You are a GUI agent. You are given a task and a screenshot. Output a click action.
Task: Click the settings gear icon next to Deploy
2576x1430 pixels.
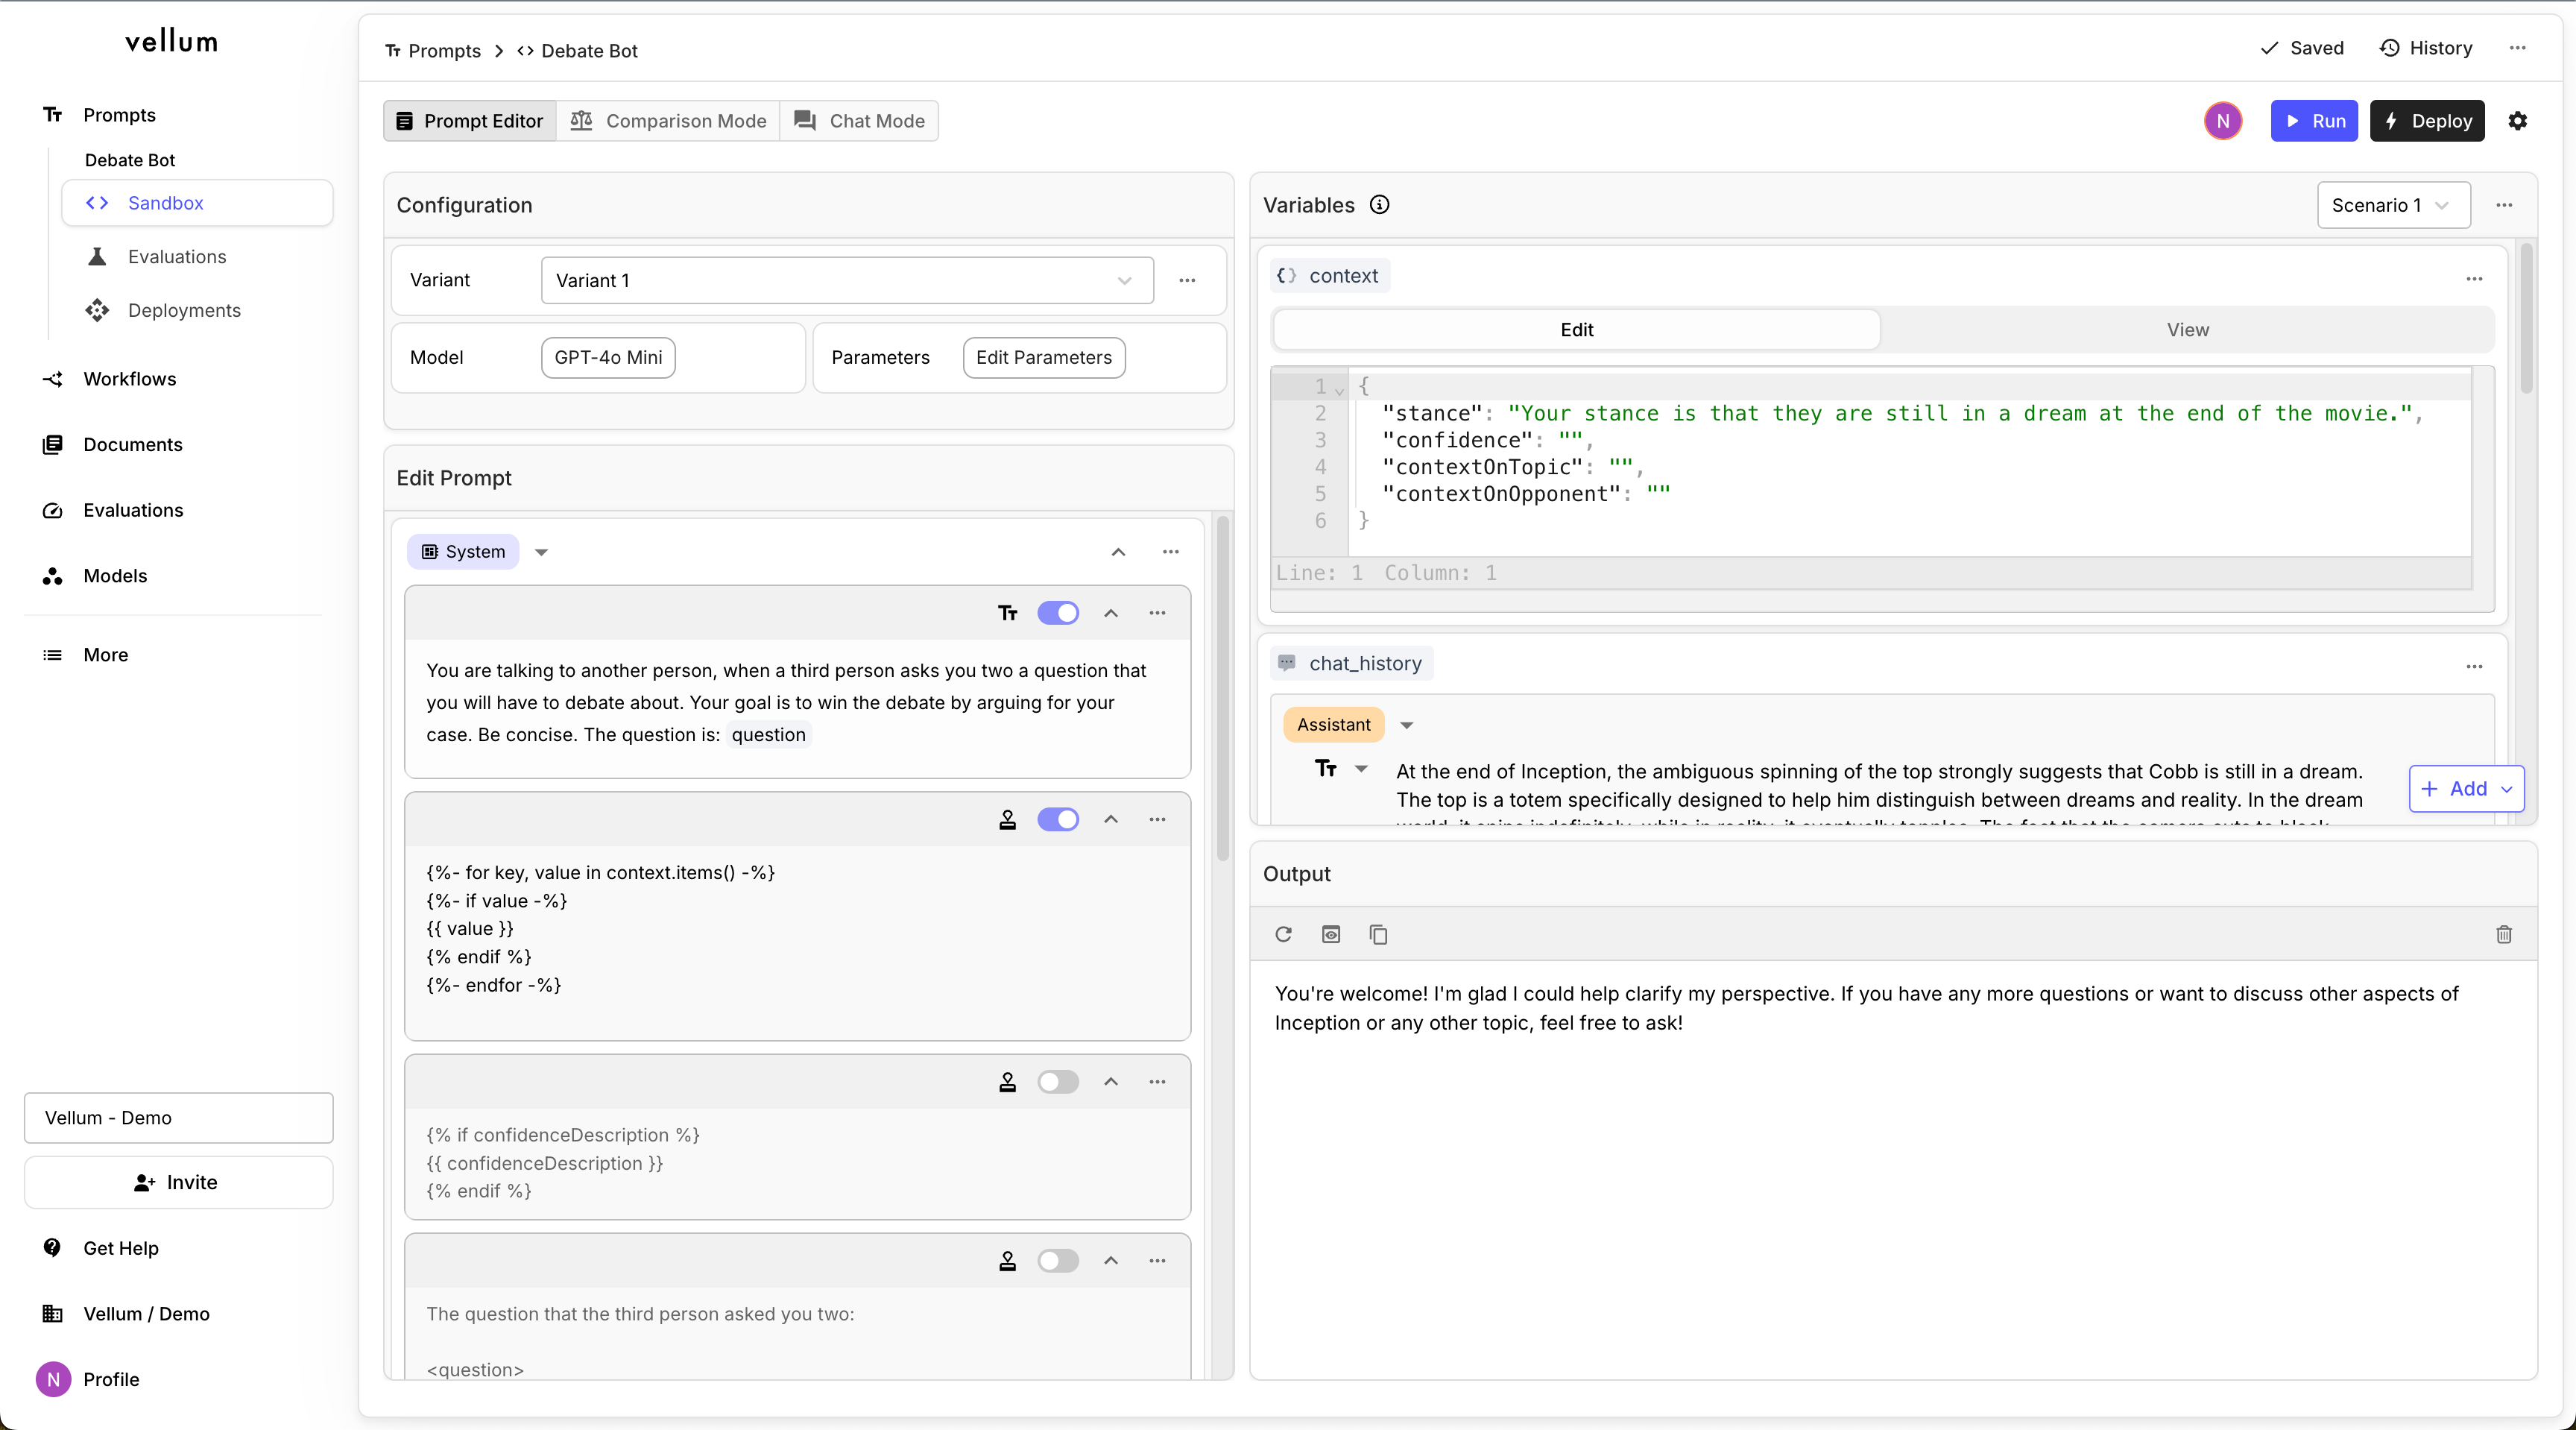pyautogui.click(x=2517, y=121)
